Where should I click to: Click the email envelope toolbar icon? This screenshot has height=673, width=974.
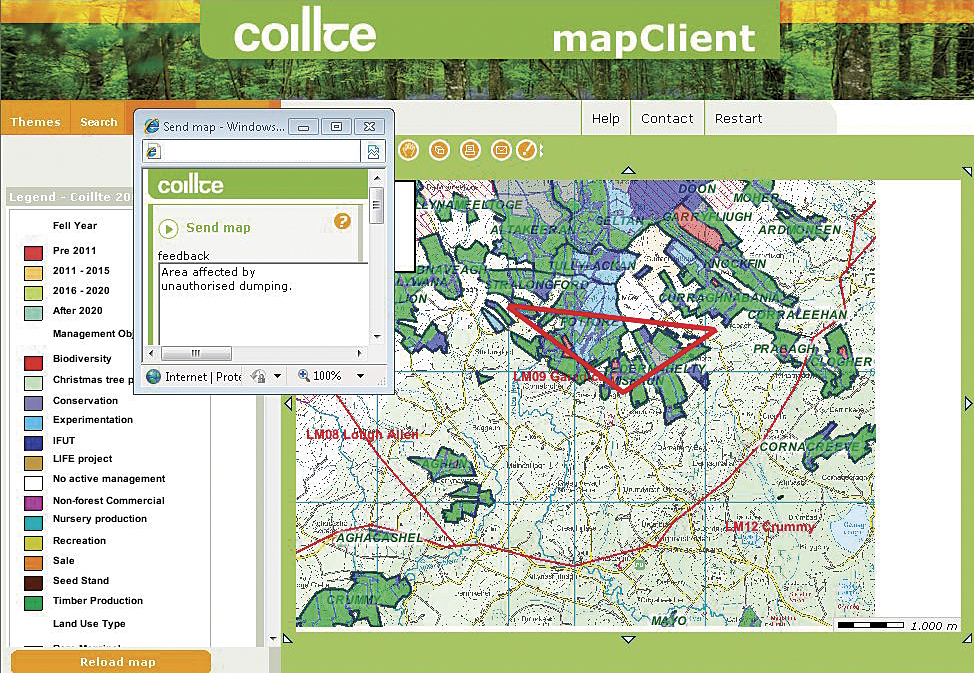click(501, 150)
